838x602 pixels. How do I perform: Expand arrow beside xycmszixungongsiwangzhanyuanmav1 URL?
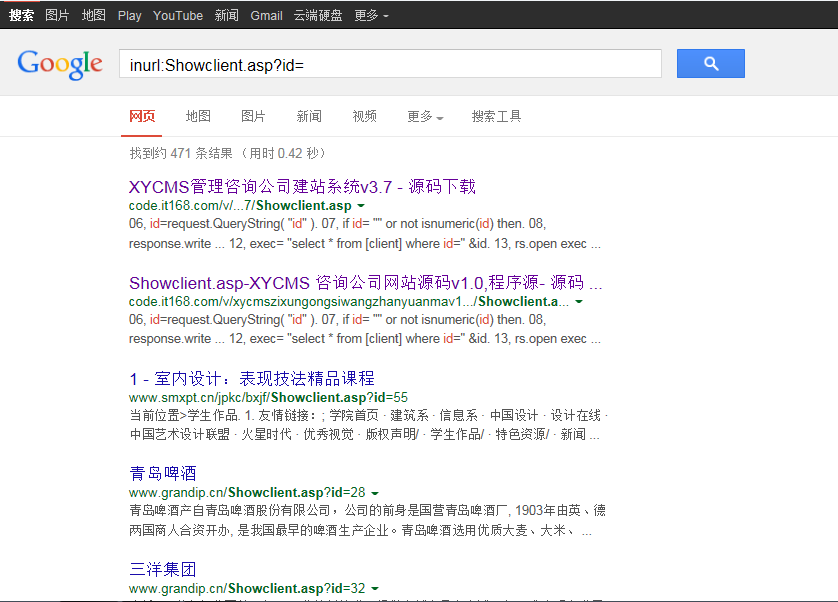579,302
